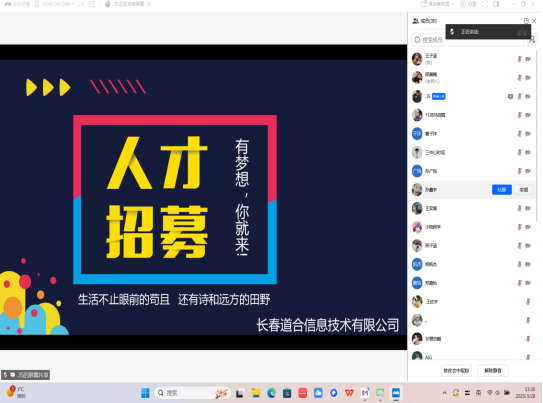Open the blue cloud app on taskbar

click(x=318, y=393)
